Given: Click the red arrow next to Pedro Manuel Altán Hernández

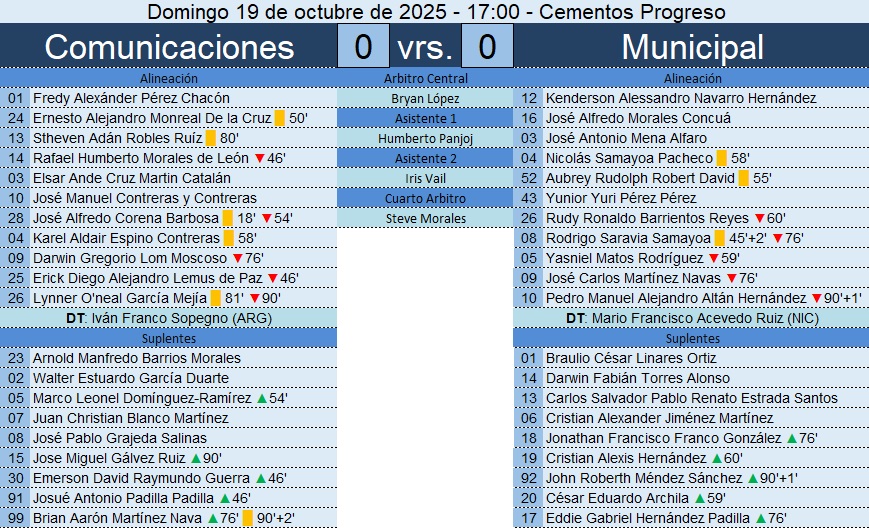Looking at the screenshot, I should tap(815, 298).
